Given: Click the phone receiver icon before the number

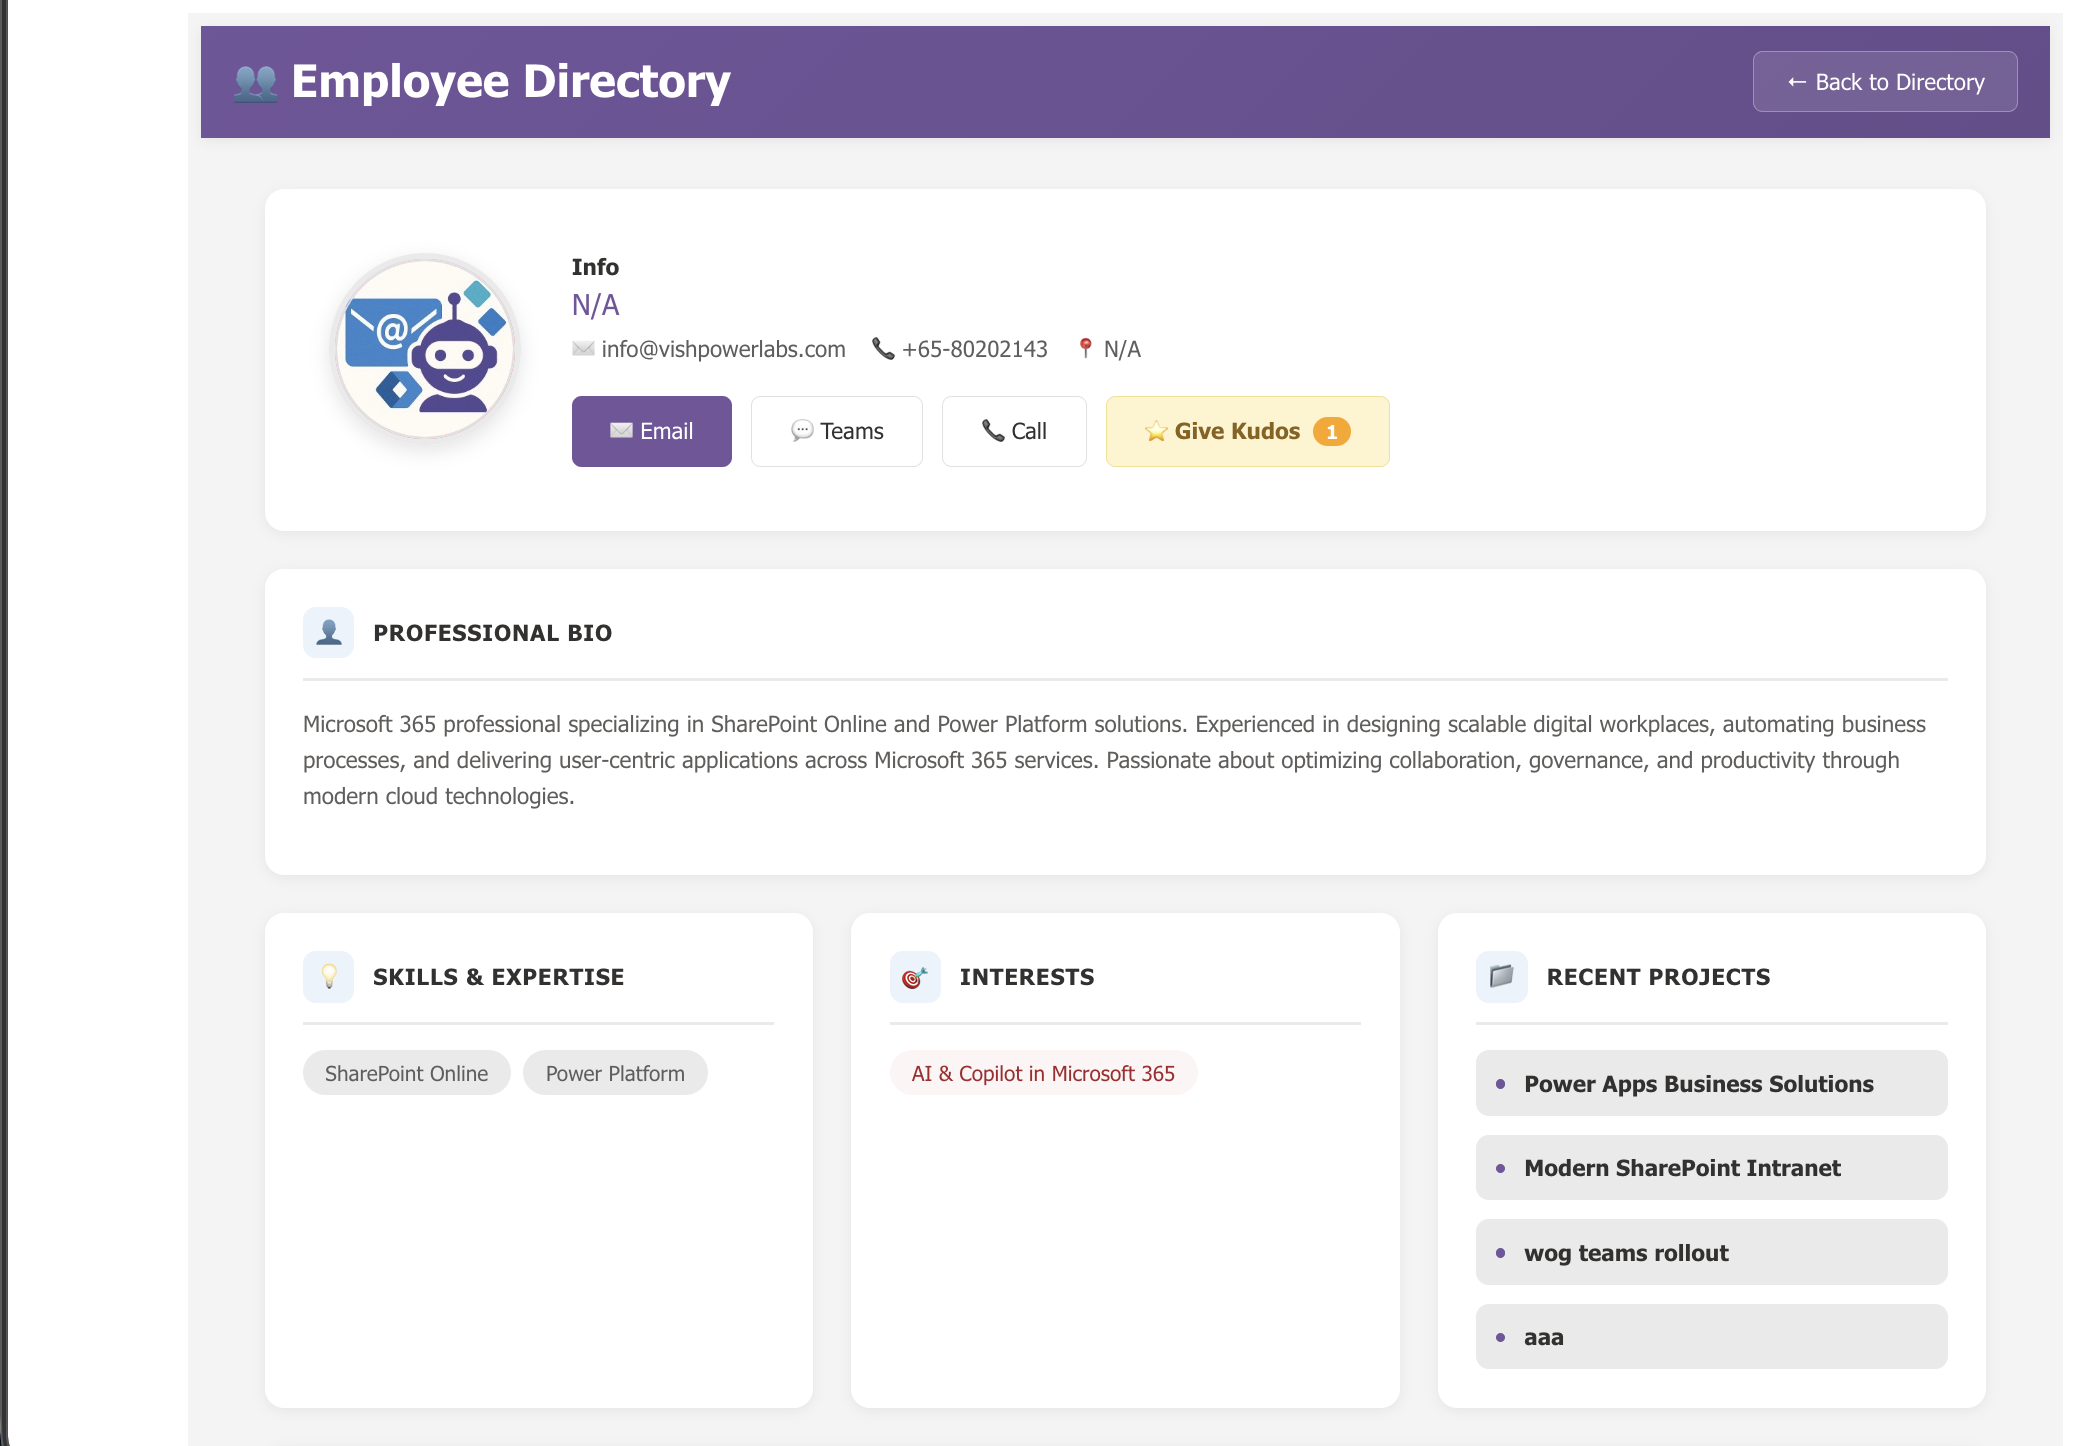Looking at the screenshot, I should 884,349.
